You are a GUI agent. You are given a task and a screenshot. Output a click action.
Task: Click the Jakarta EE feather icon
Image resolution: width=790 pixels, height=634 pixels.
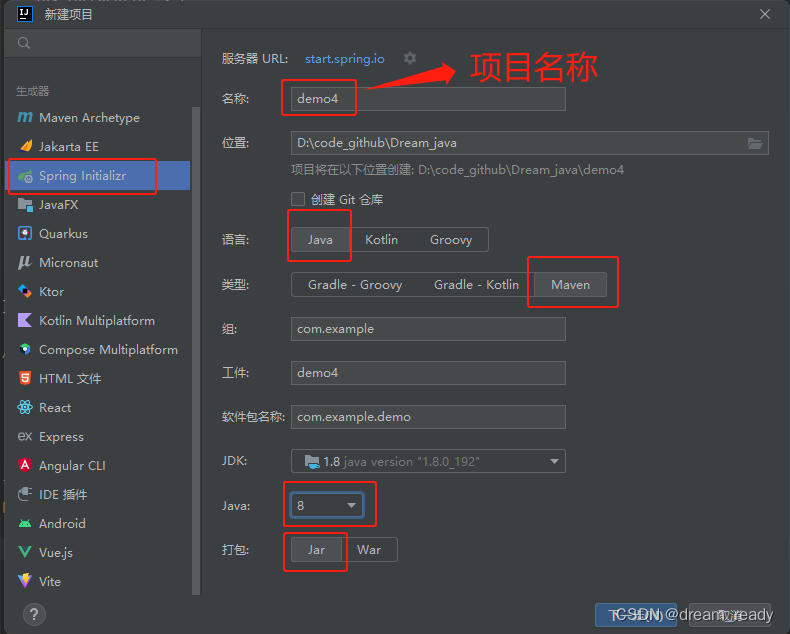click(25, 146)
